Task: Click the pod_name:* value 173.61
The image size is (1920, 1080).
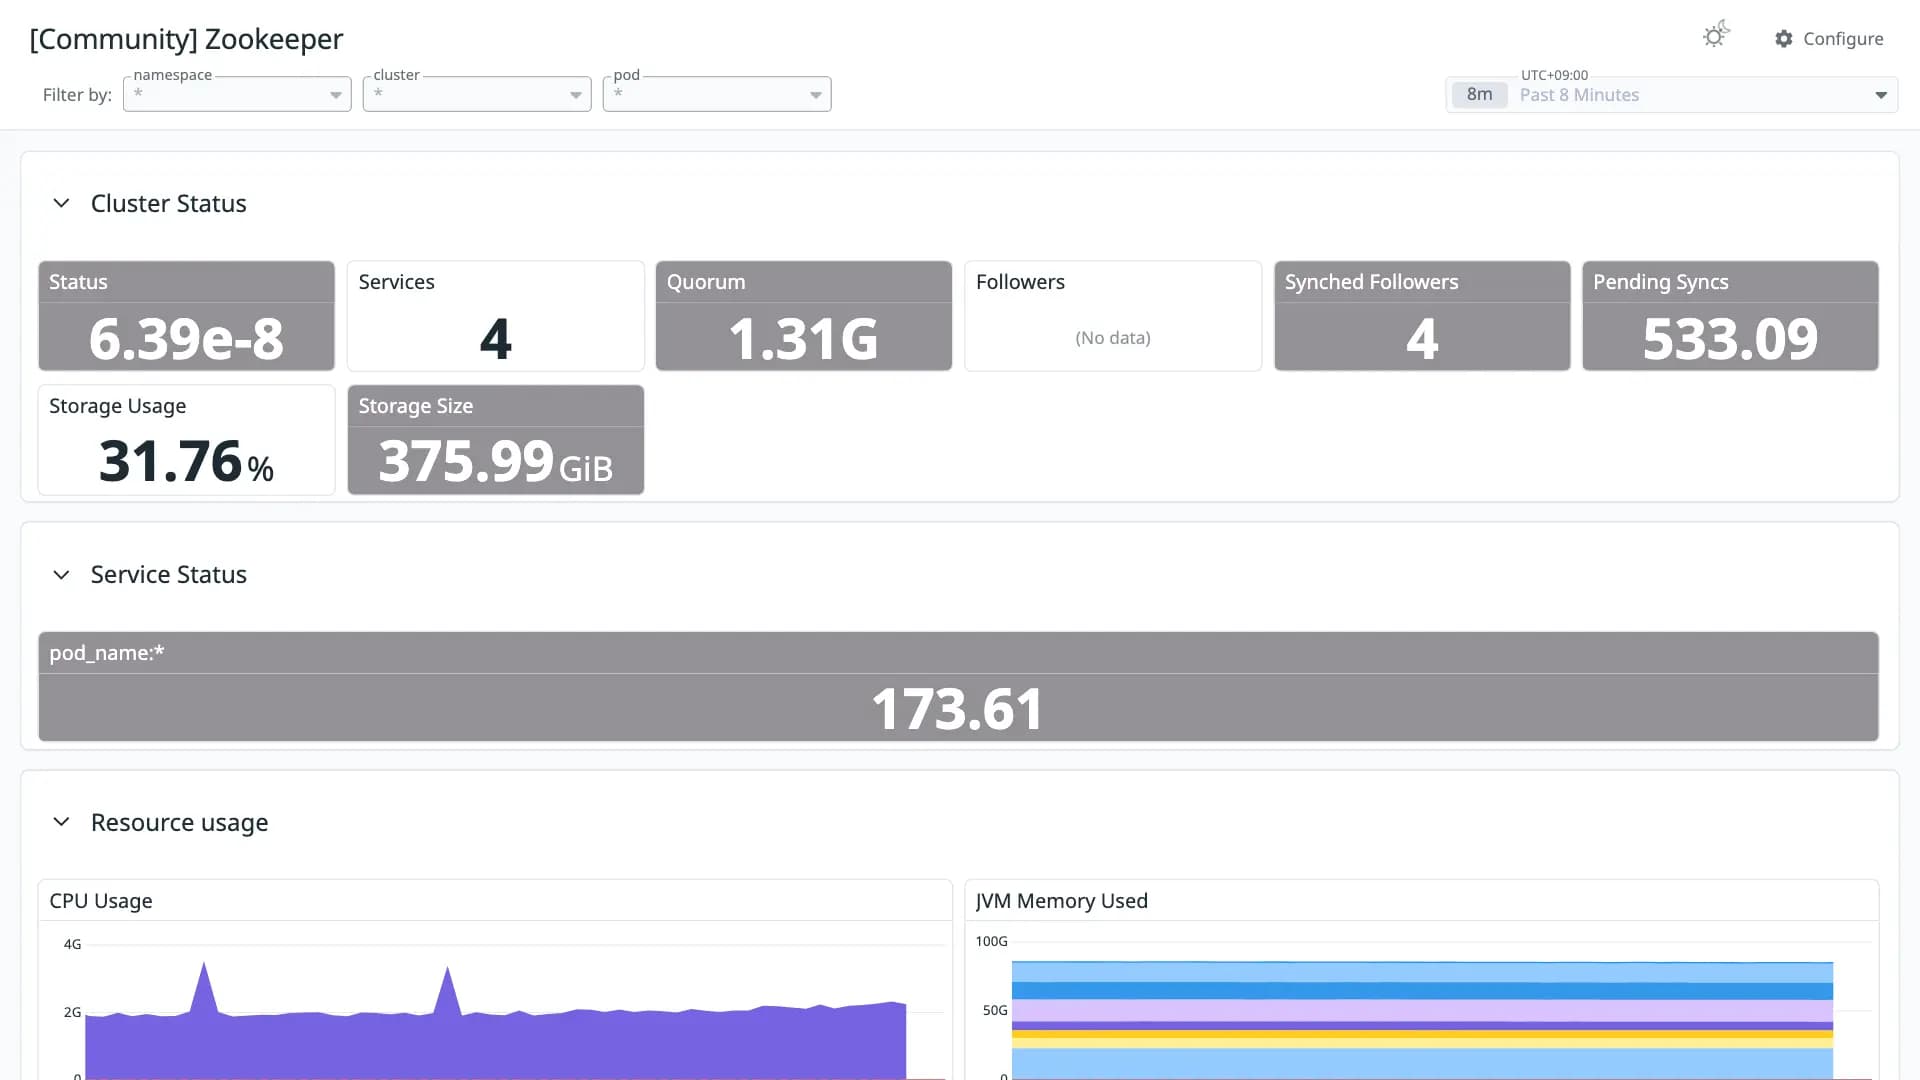Action: tap(957, 708)
